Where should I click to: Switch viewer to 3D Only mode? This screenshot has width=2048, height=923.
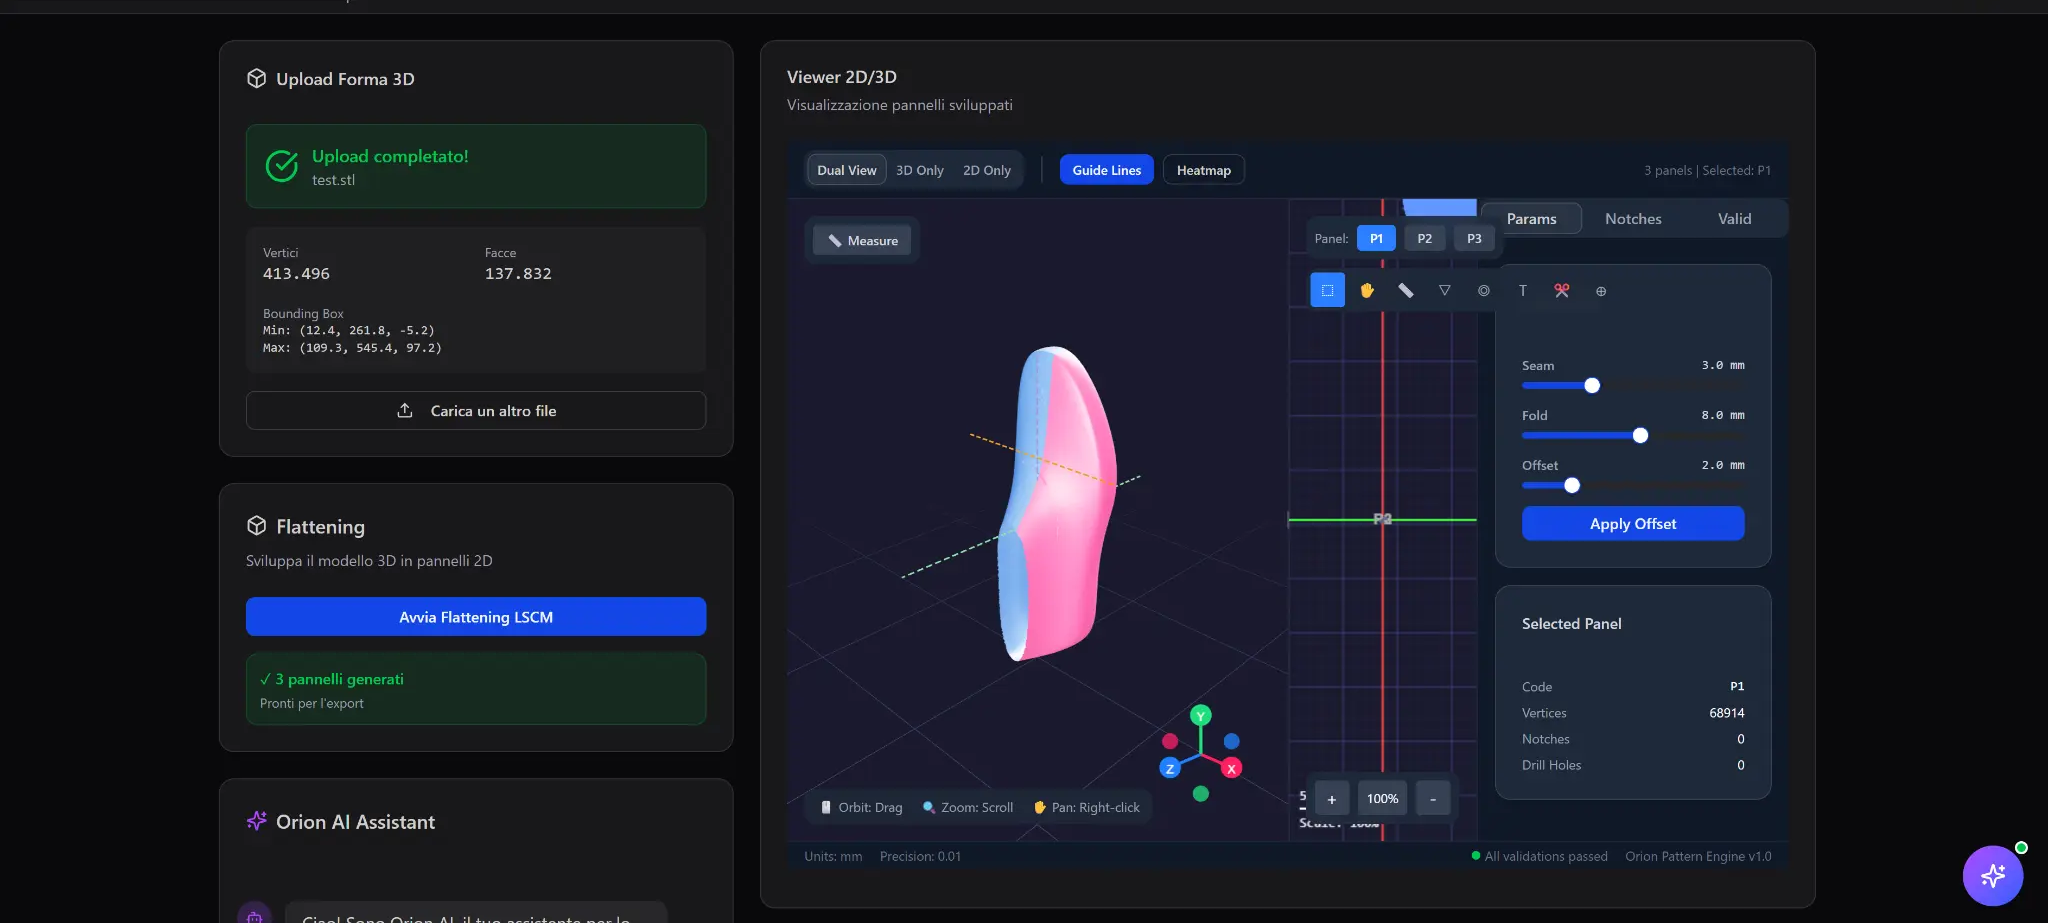pyautogui.click(x=919, y=170)
